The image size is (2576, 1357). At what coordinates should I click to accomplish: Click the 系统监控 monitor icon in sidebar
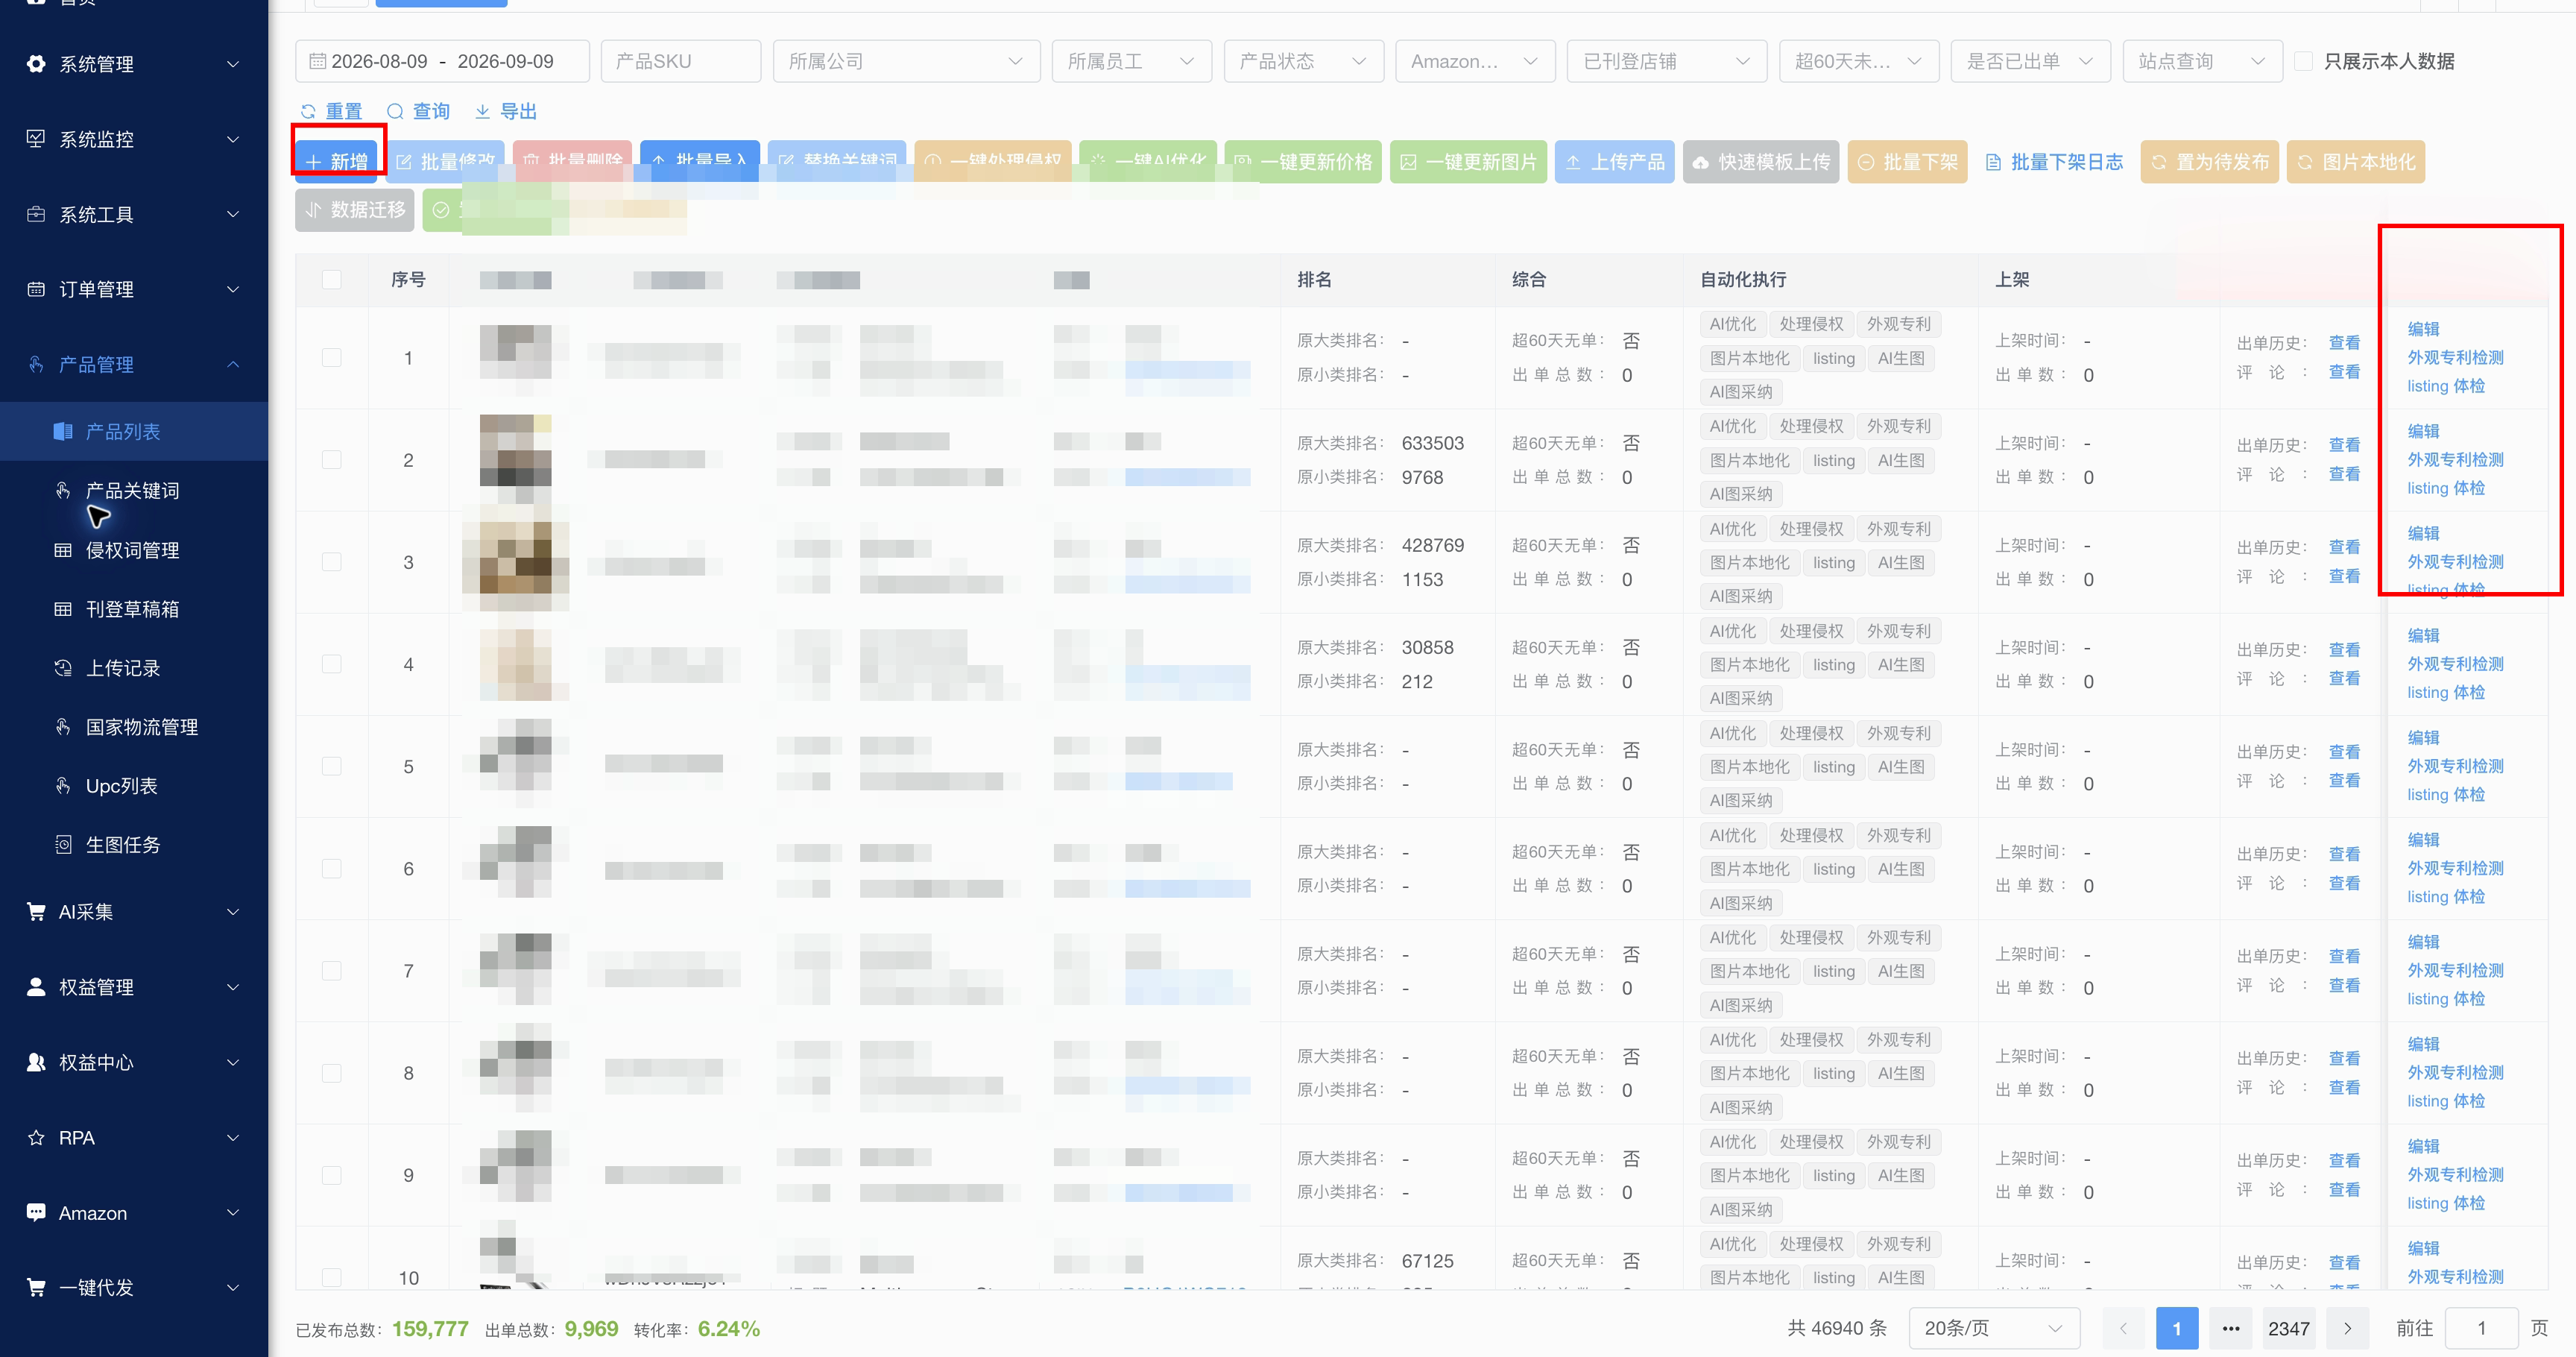36,139
